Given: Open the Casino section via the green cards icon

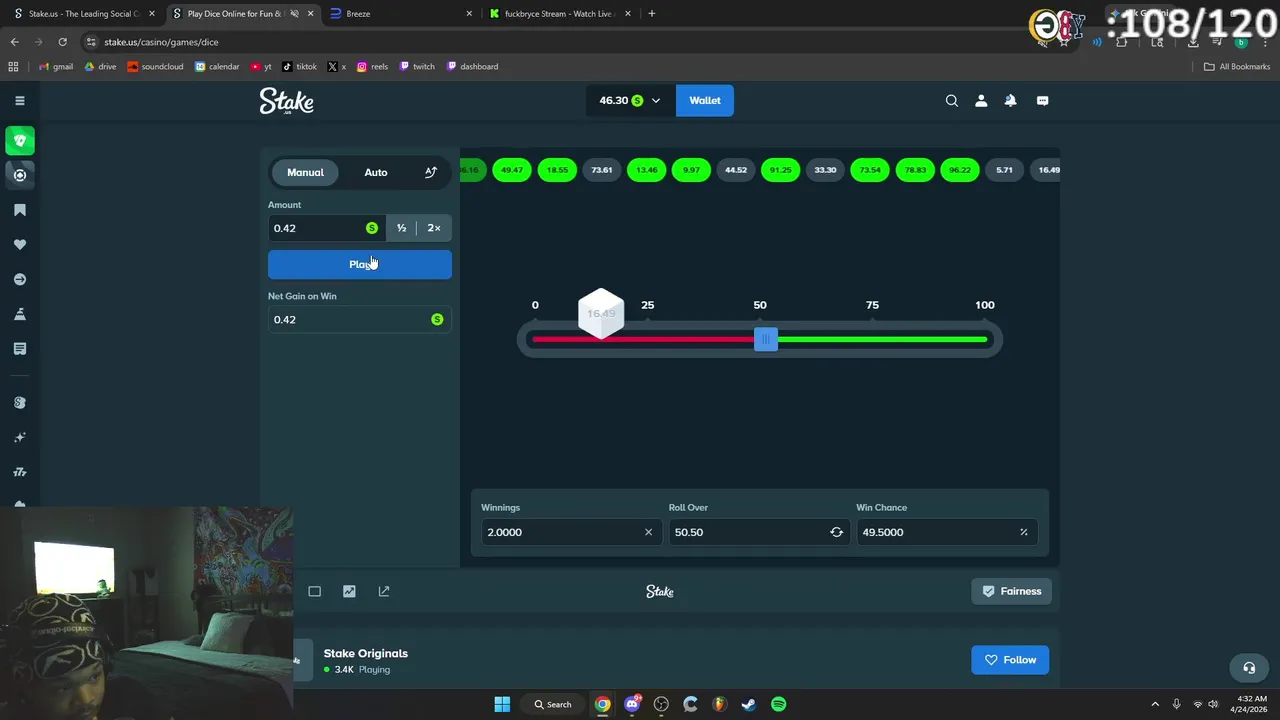Looking at the screenshot, I should point(20,140).
